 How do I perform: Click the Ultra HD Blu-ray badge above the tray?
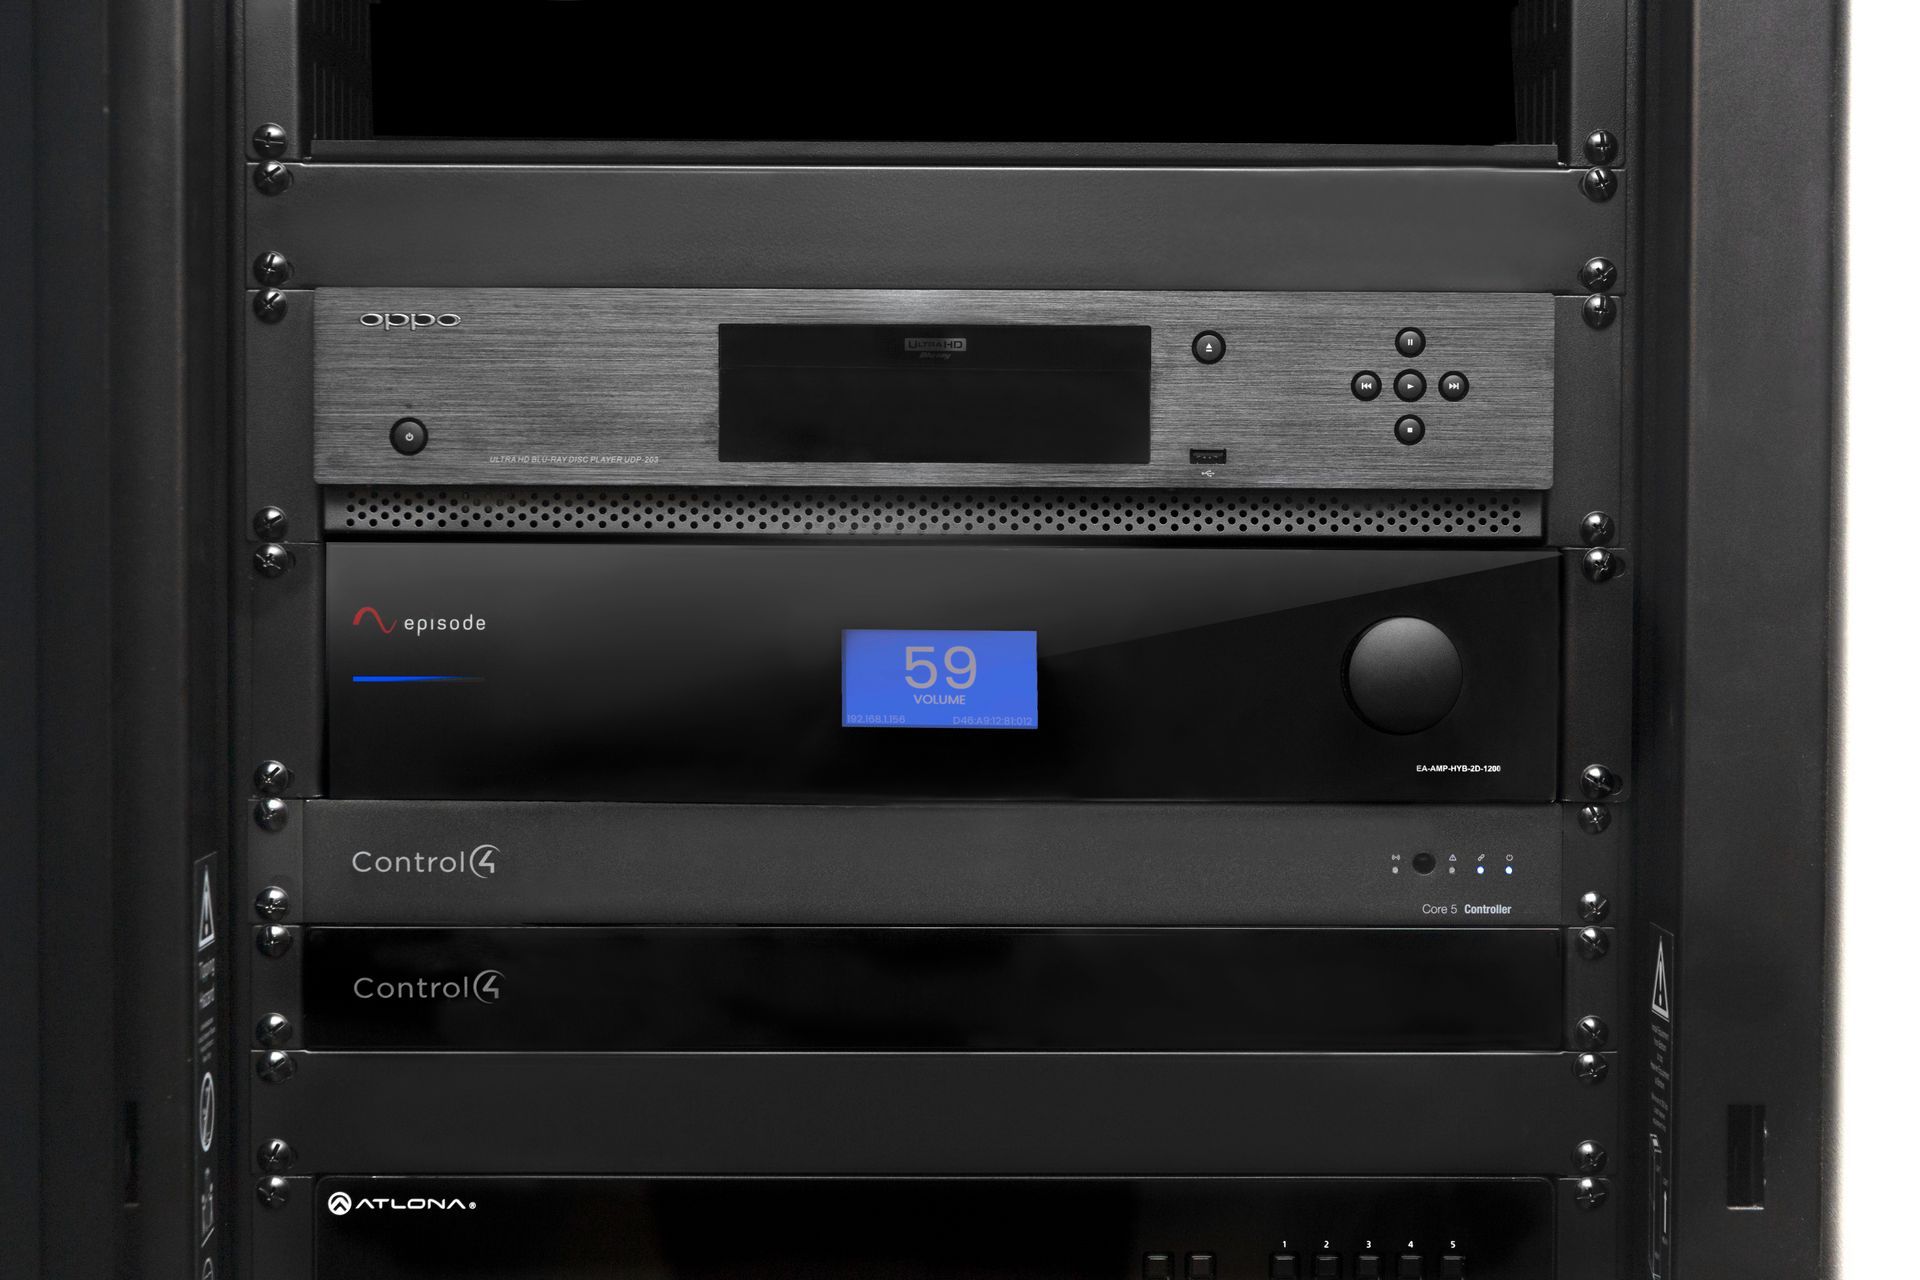[934, 349]
